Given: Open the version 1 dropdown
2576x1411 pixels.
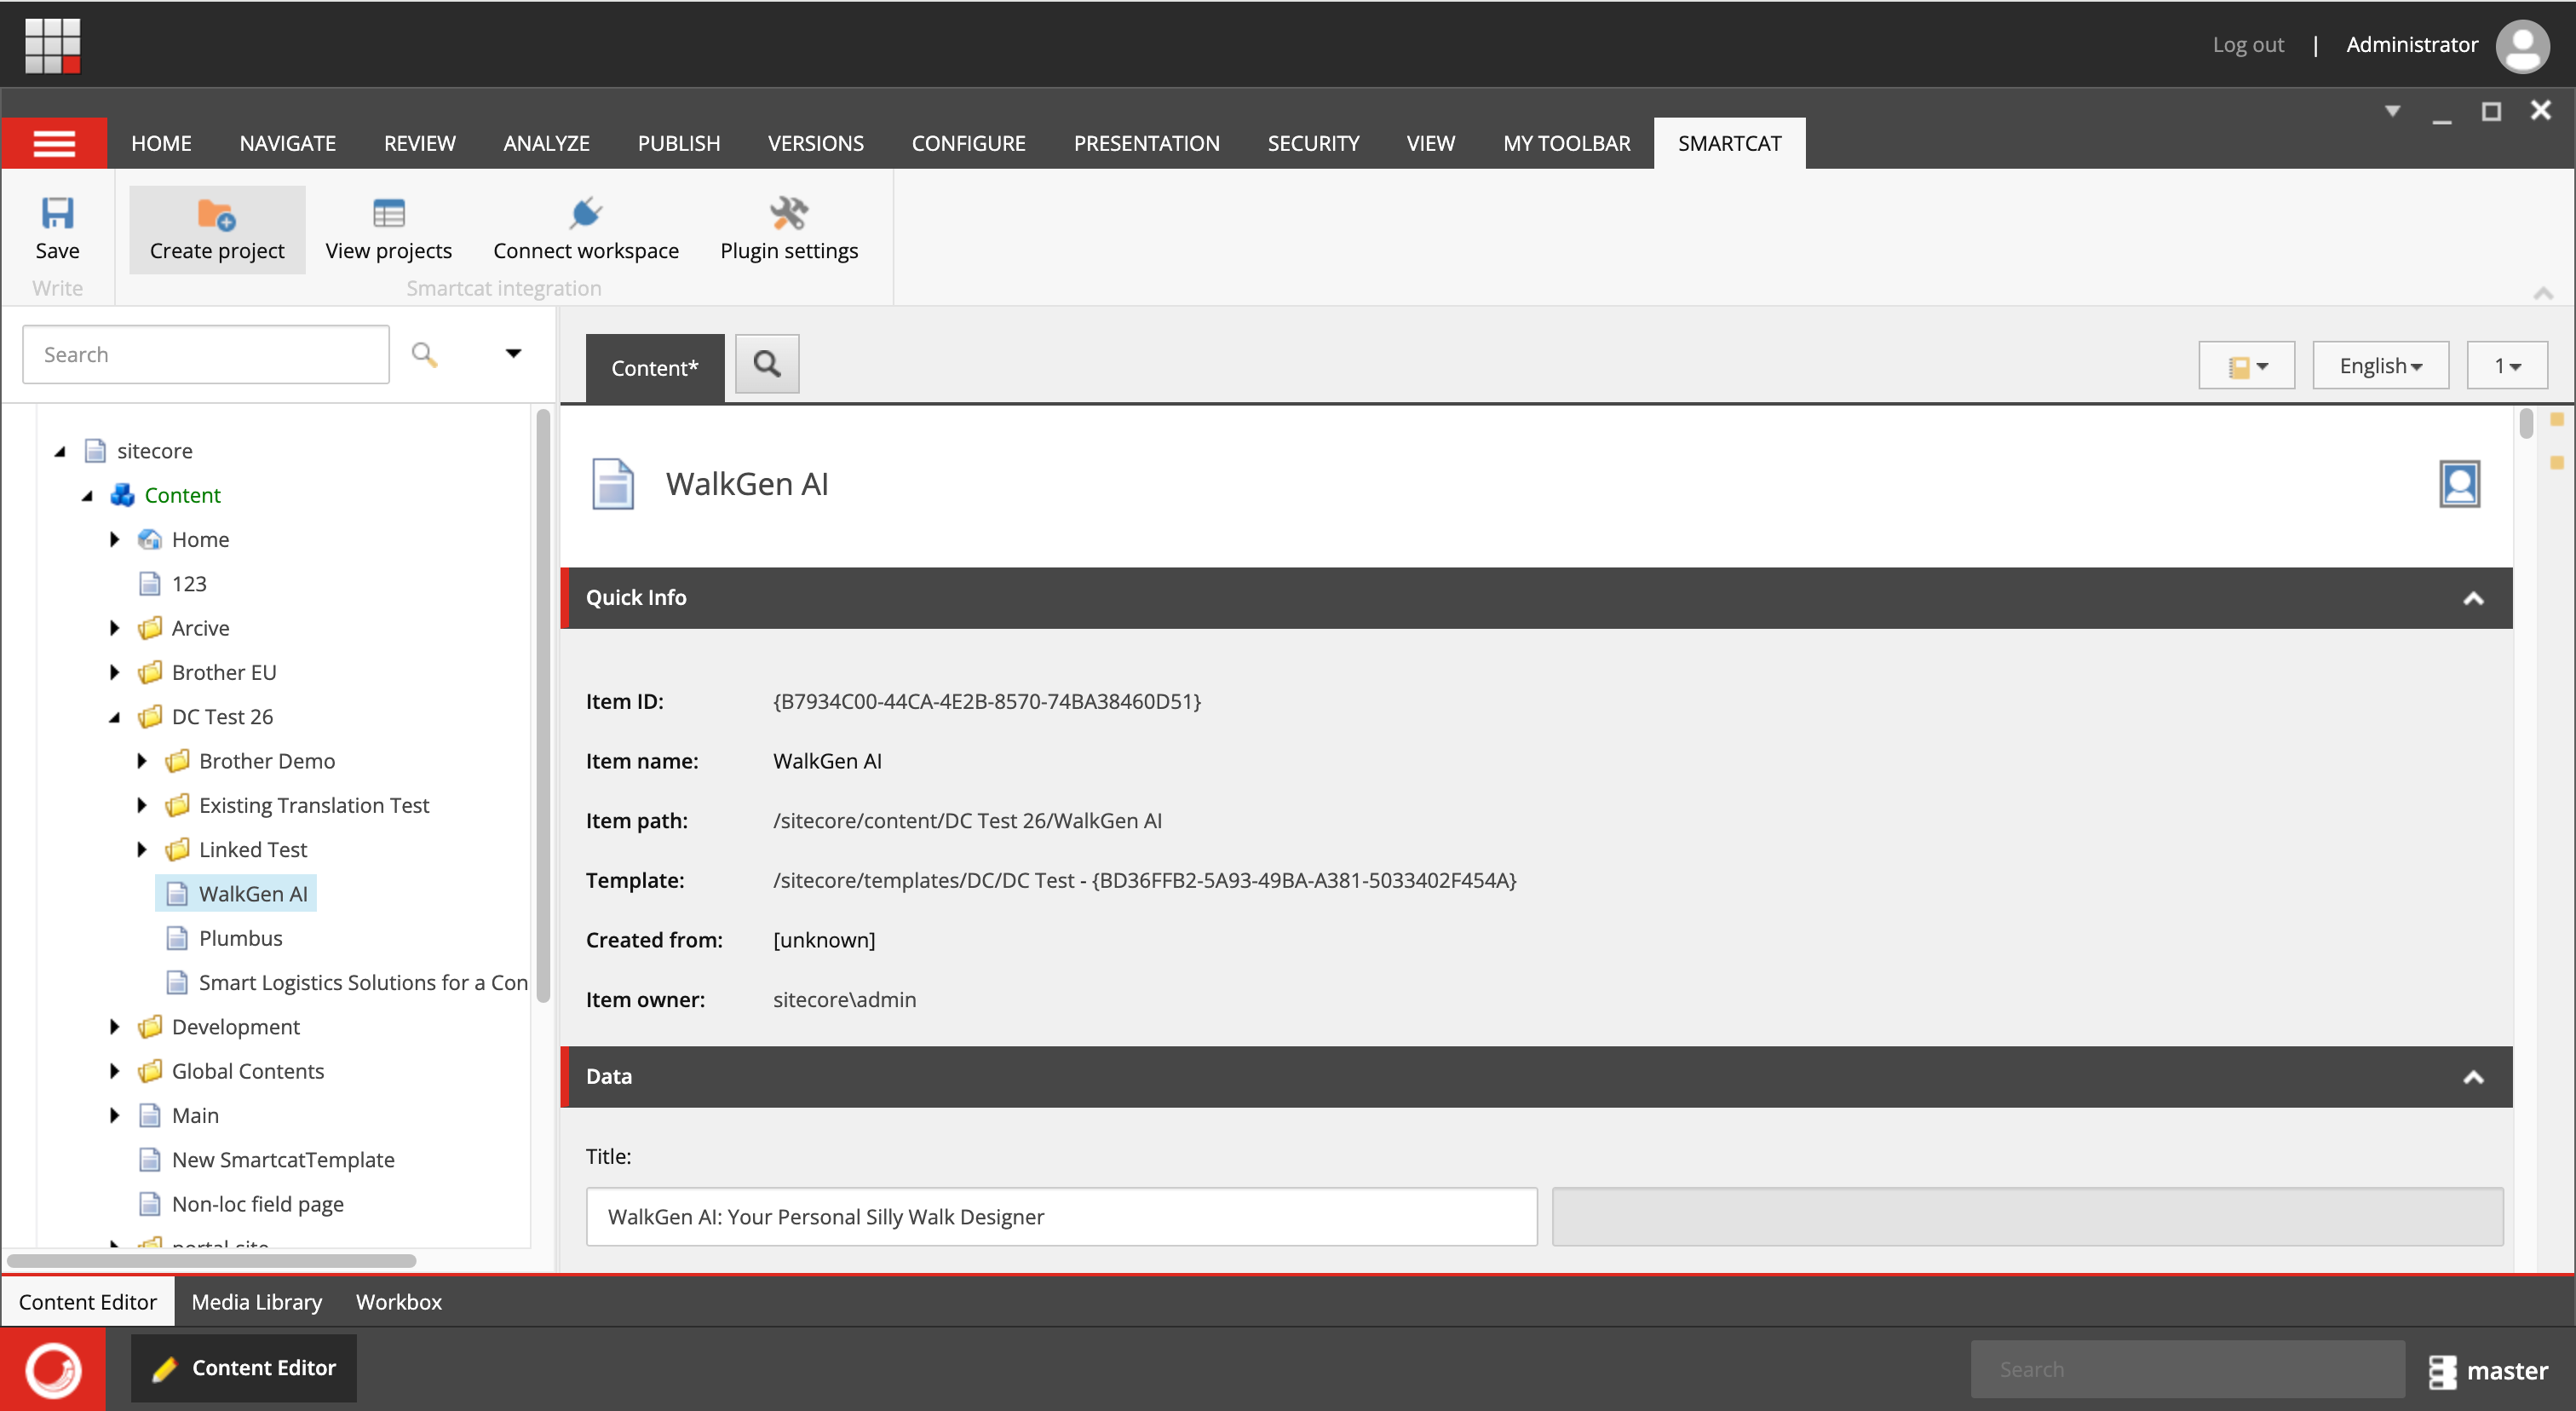Looking at the screenshot, I should [2507, 366].
